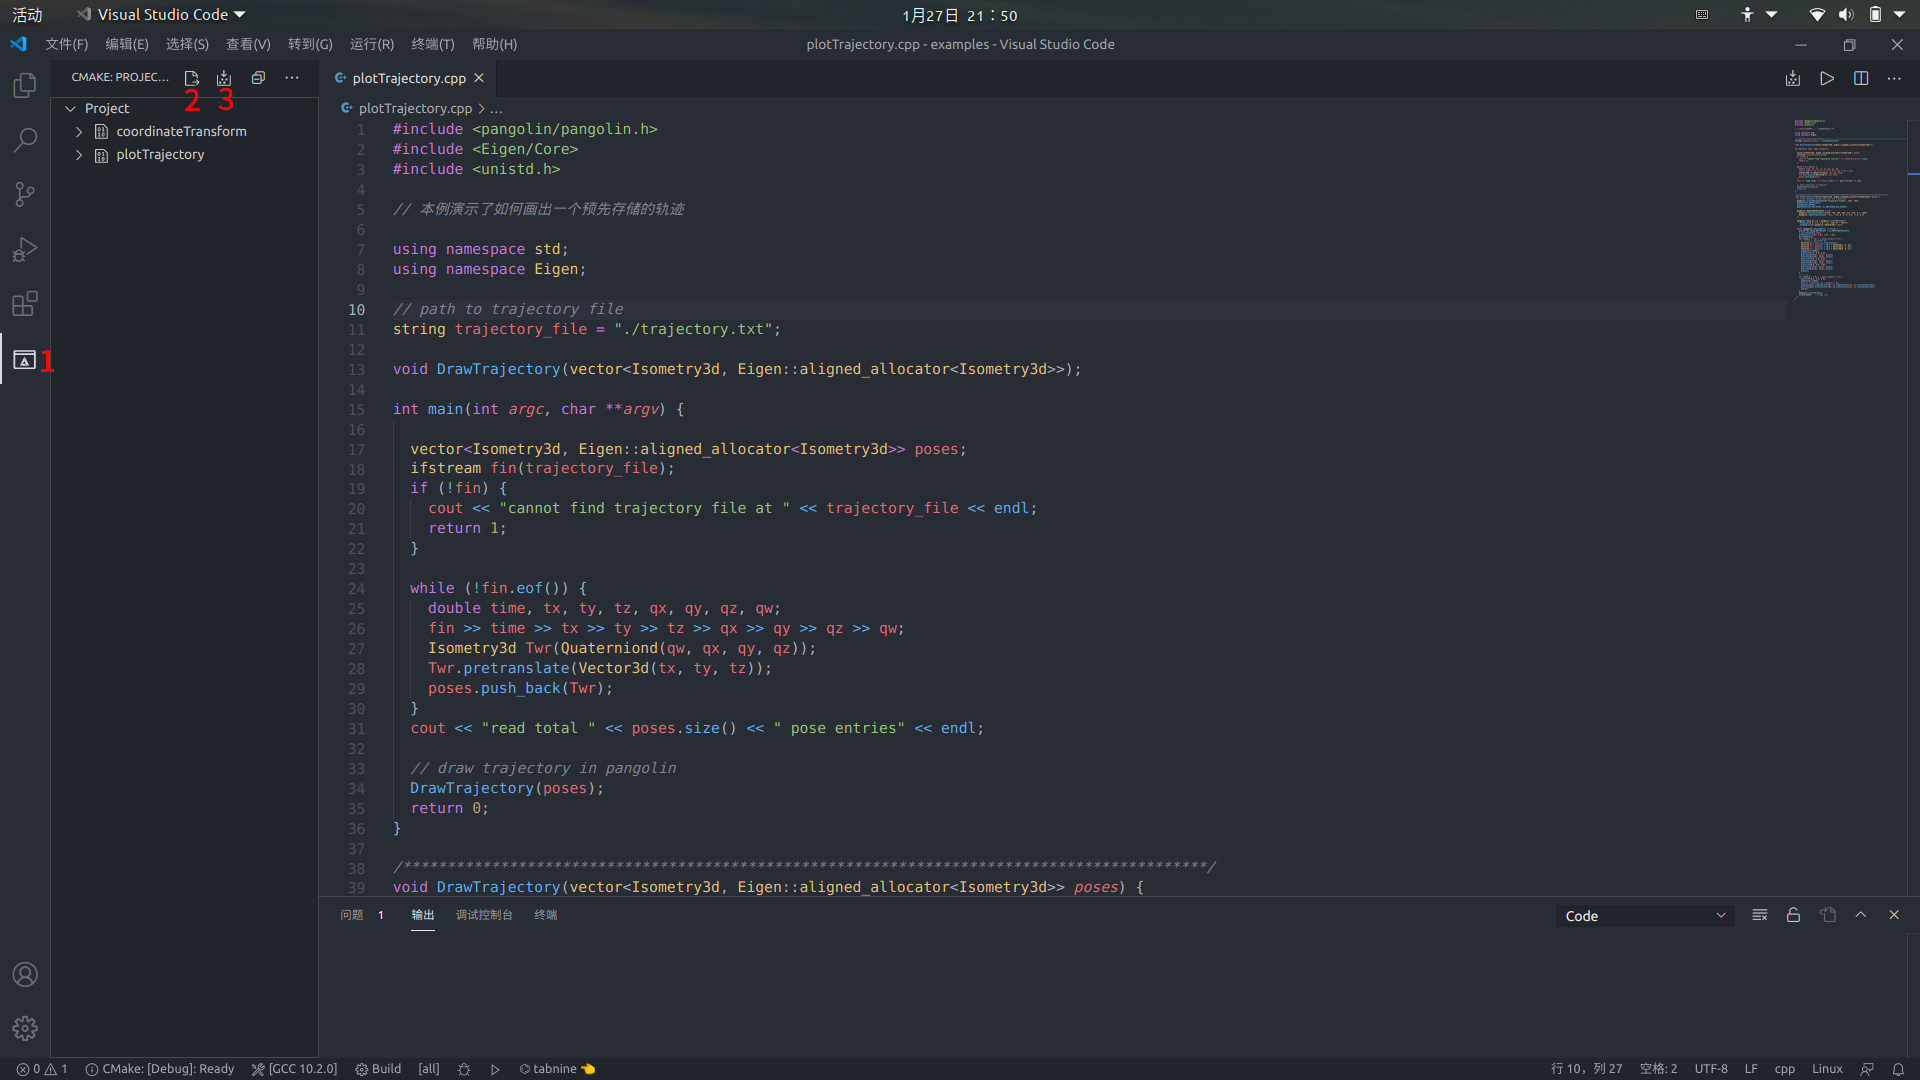Open the 转到(G) menu
The height and width of the screenshot is (1080, 1920).
(310, 44)
